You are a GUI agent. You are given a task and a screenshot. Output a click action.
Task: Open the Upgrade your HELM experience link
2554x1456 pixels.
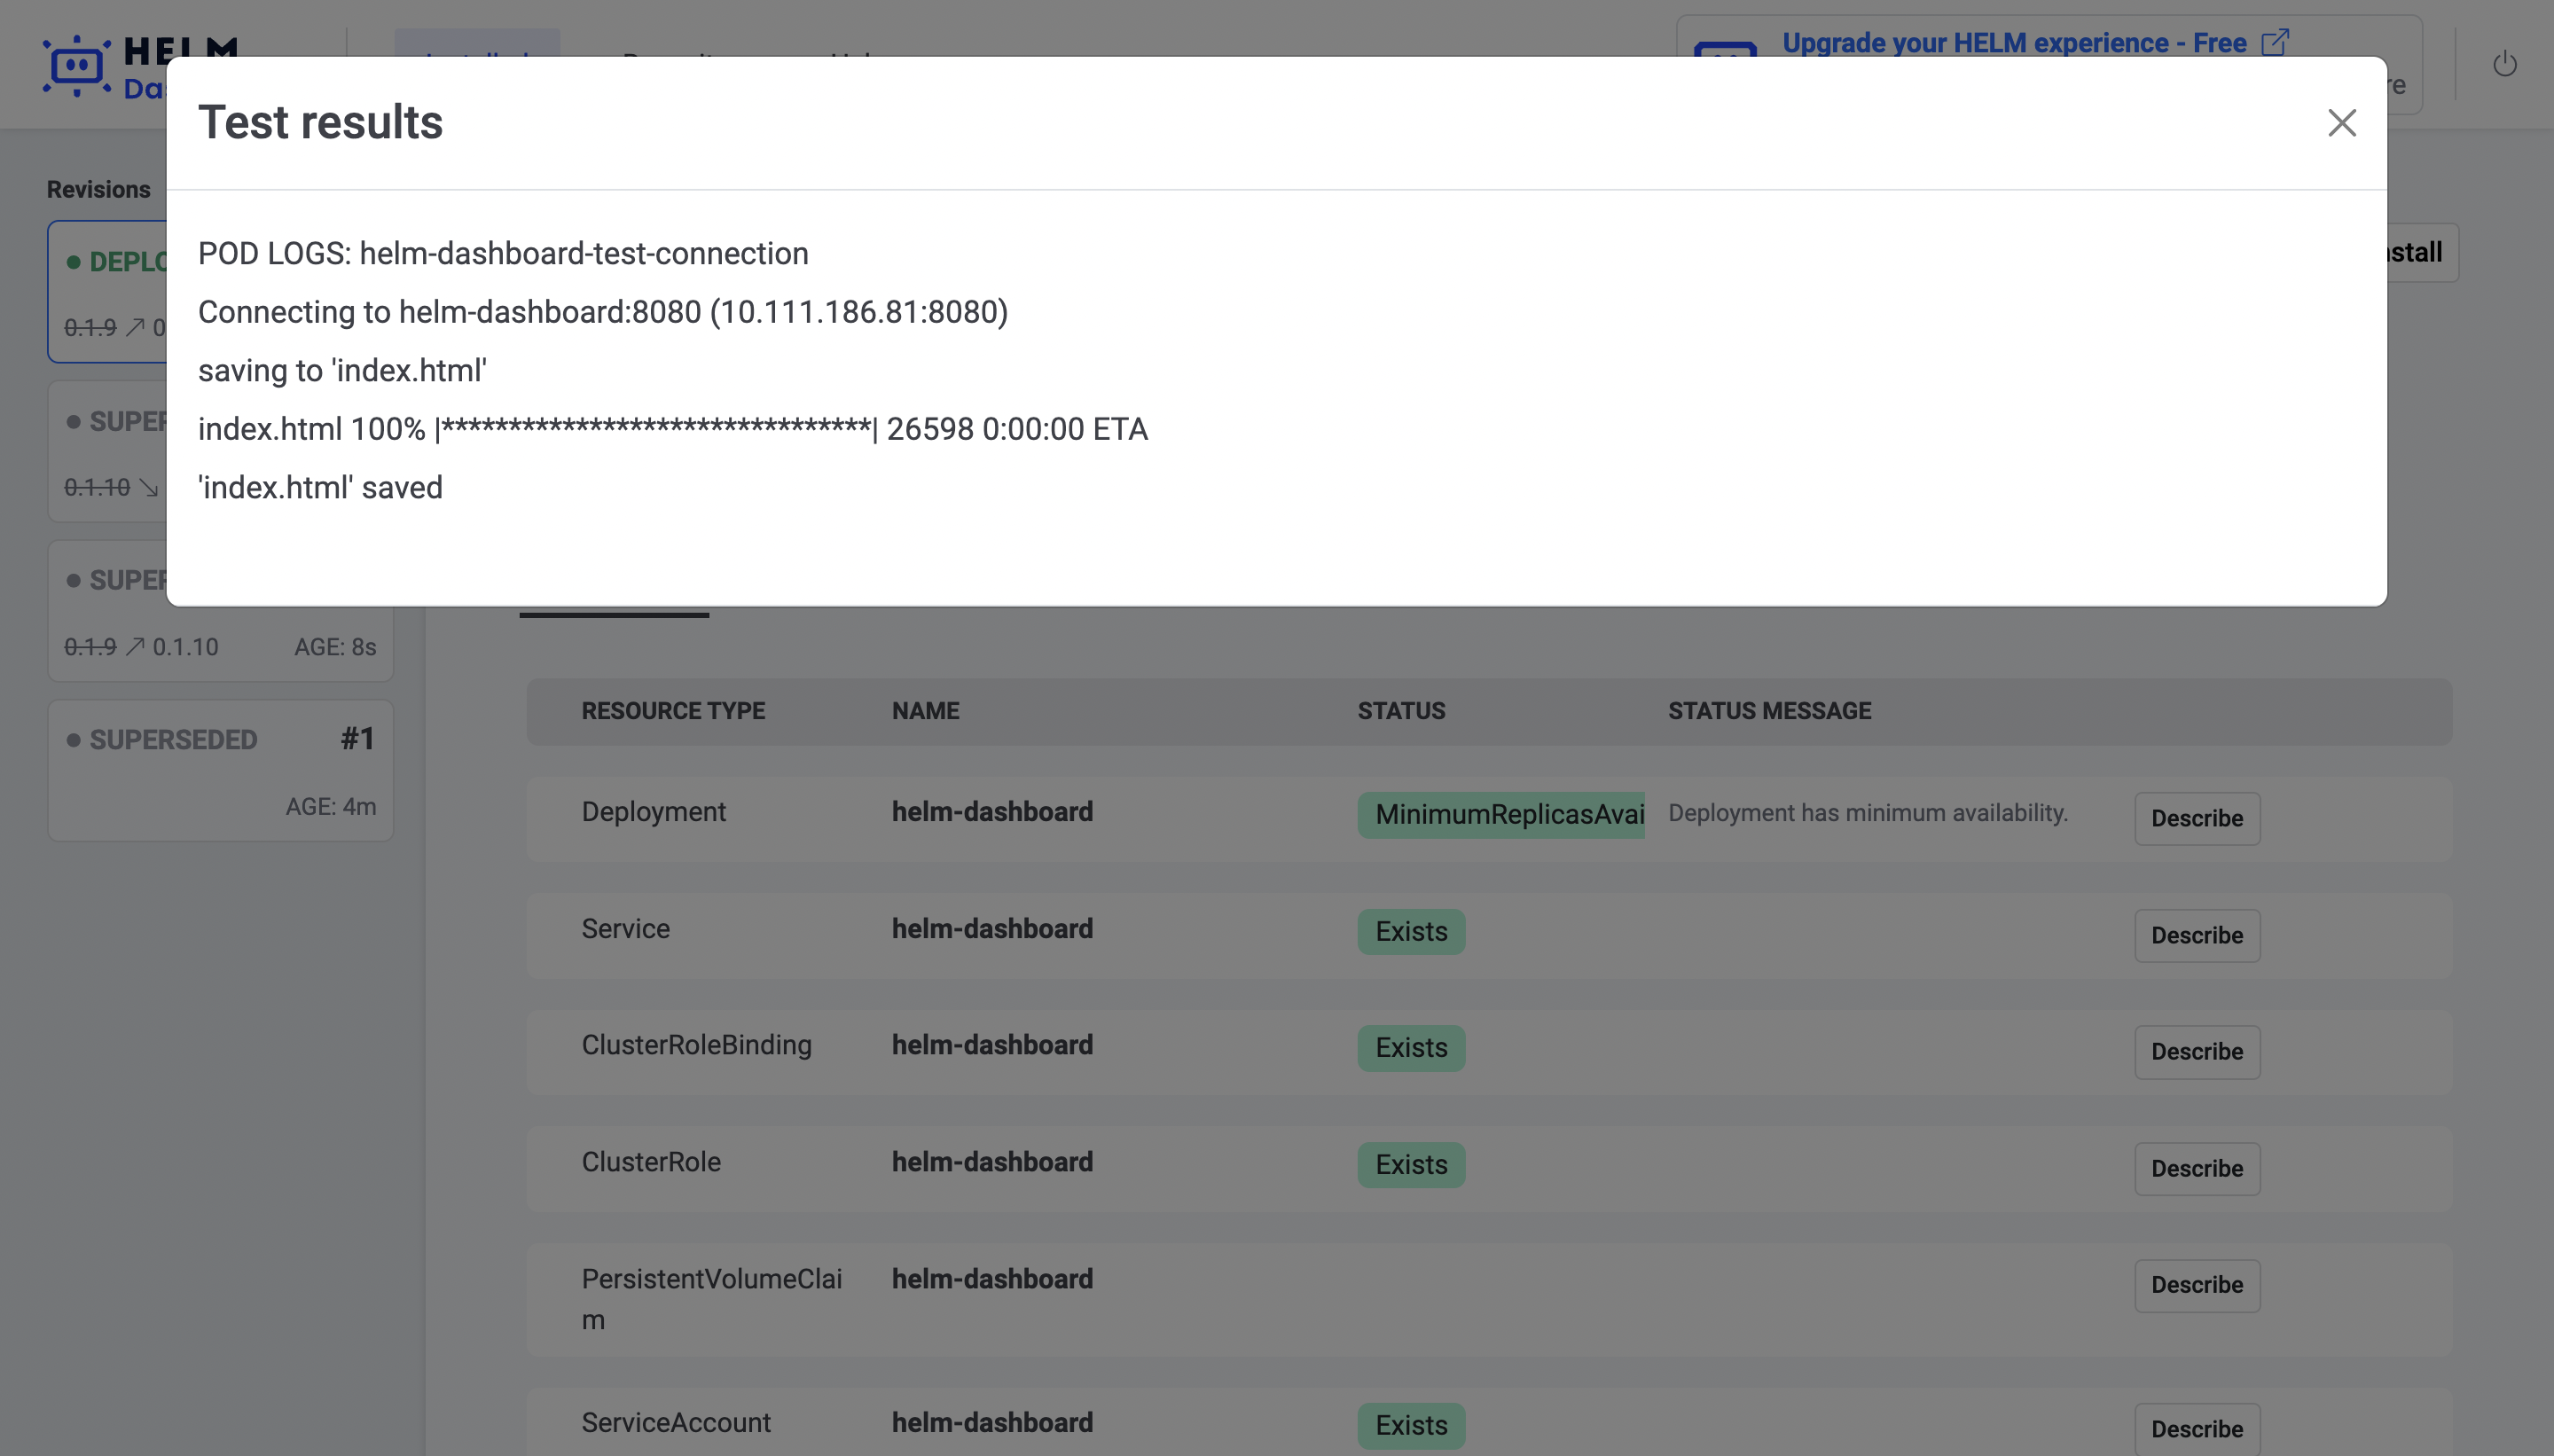(2013, 43)
